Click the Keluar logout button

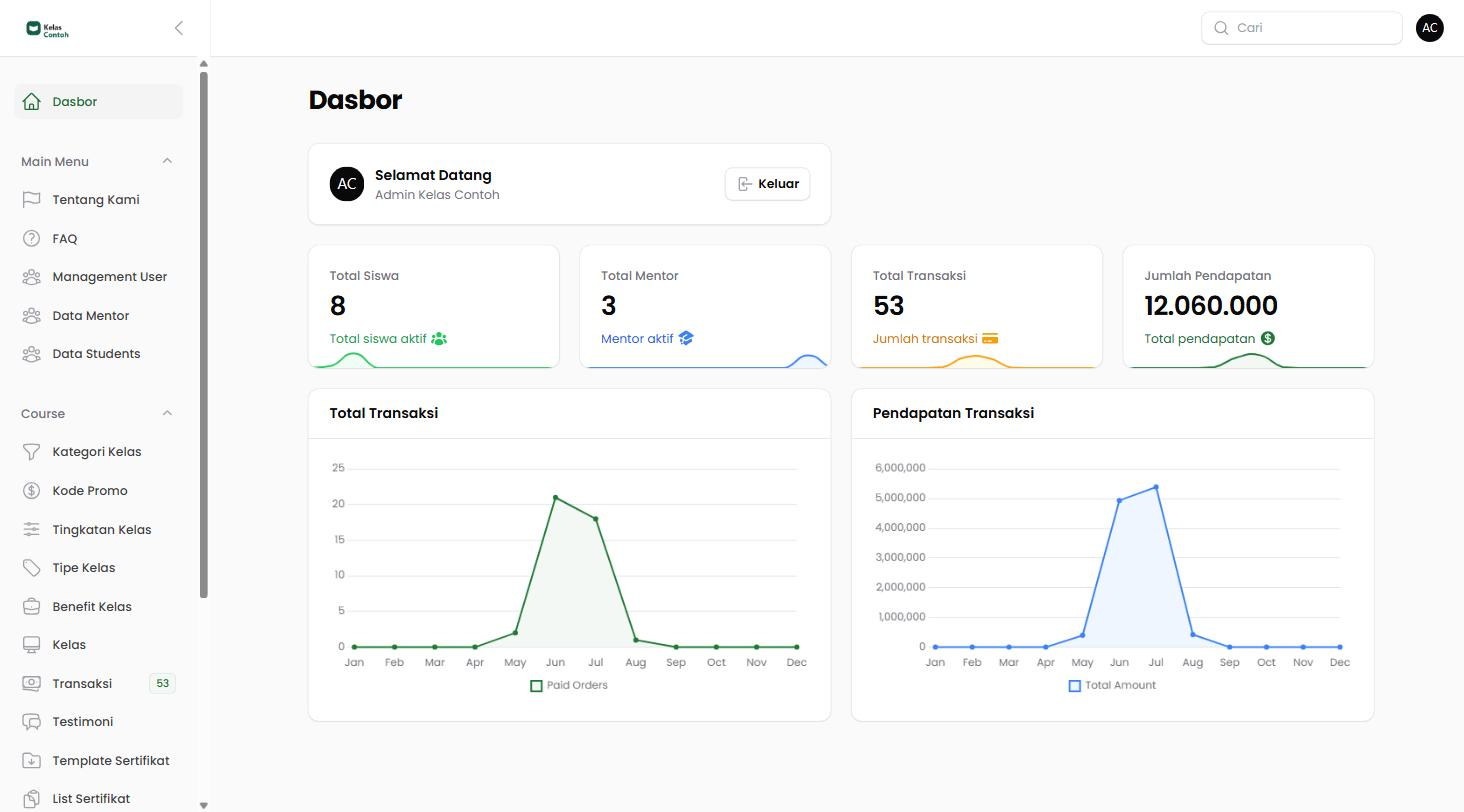coord(768,184)
